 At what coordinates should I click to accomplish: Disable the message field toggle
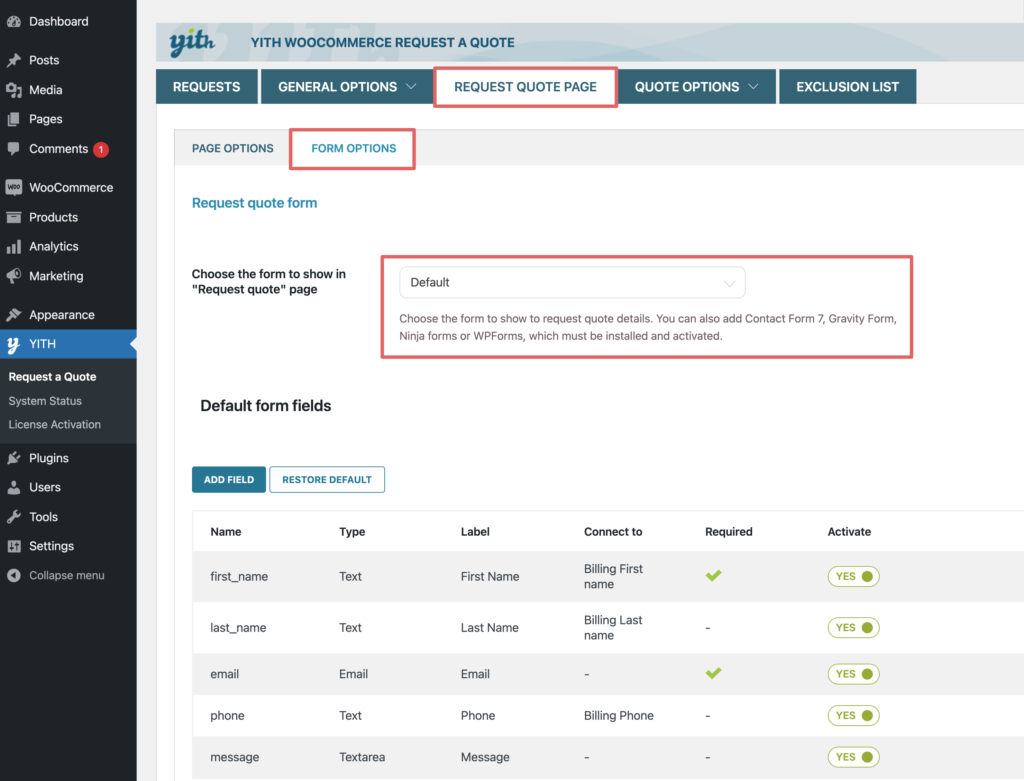click(853, 757)
